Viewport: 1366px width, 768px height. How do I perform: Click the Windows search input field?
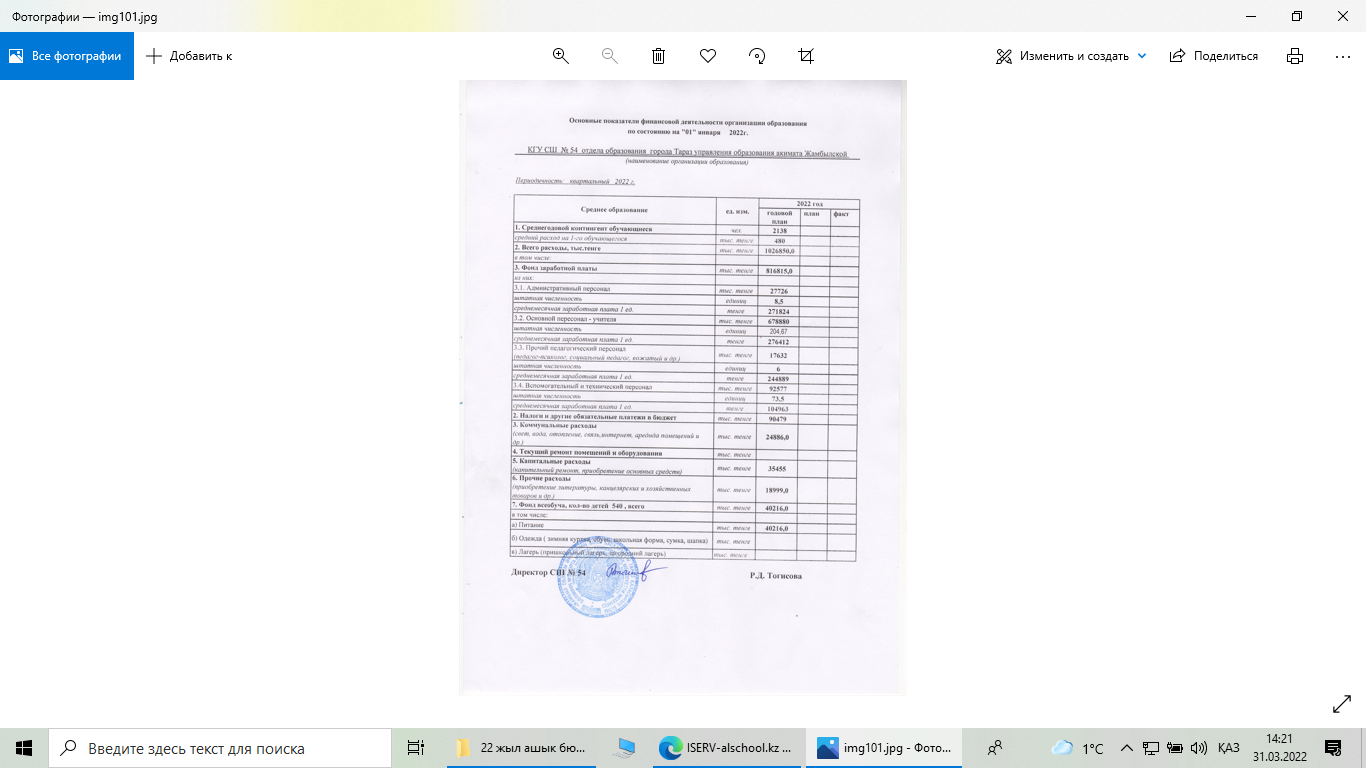coord(220,748)
